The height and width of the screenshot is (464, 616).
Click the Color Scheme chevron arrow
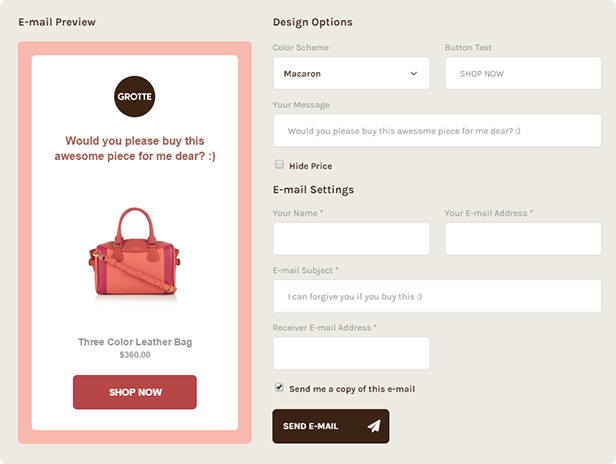(414, 73)
